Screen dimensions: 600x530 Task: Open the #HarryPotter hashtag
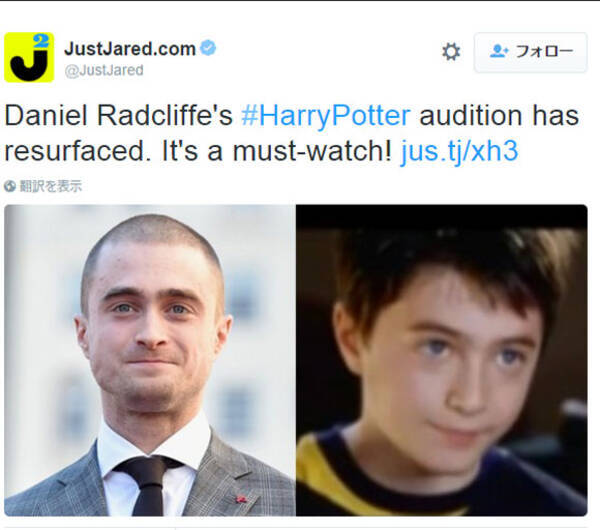pyautogui.click(x=326, y=116)
